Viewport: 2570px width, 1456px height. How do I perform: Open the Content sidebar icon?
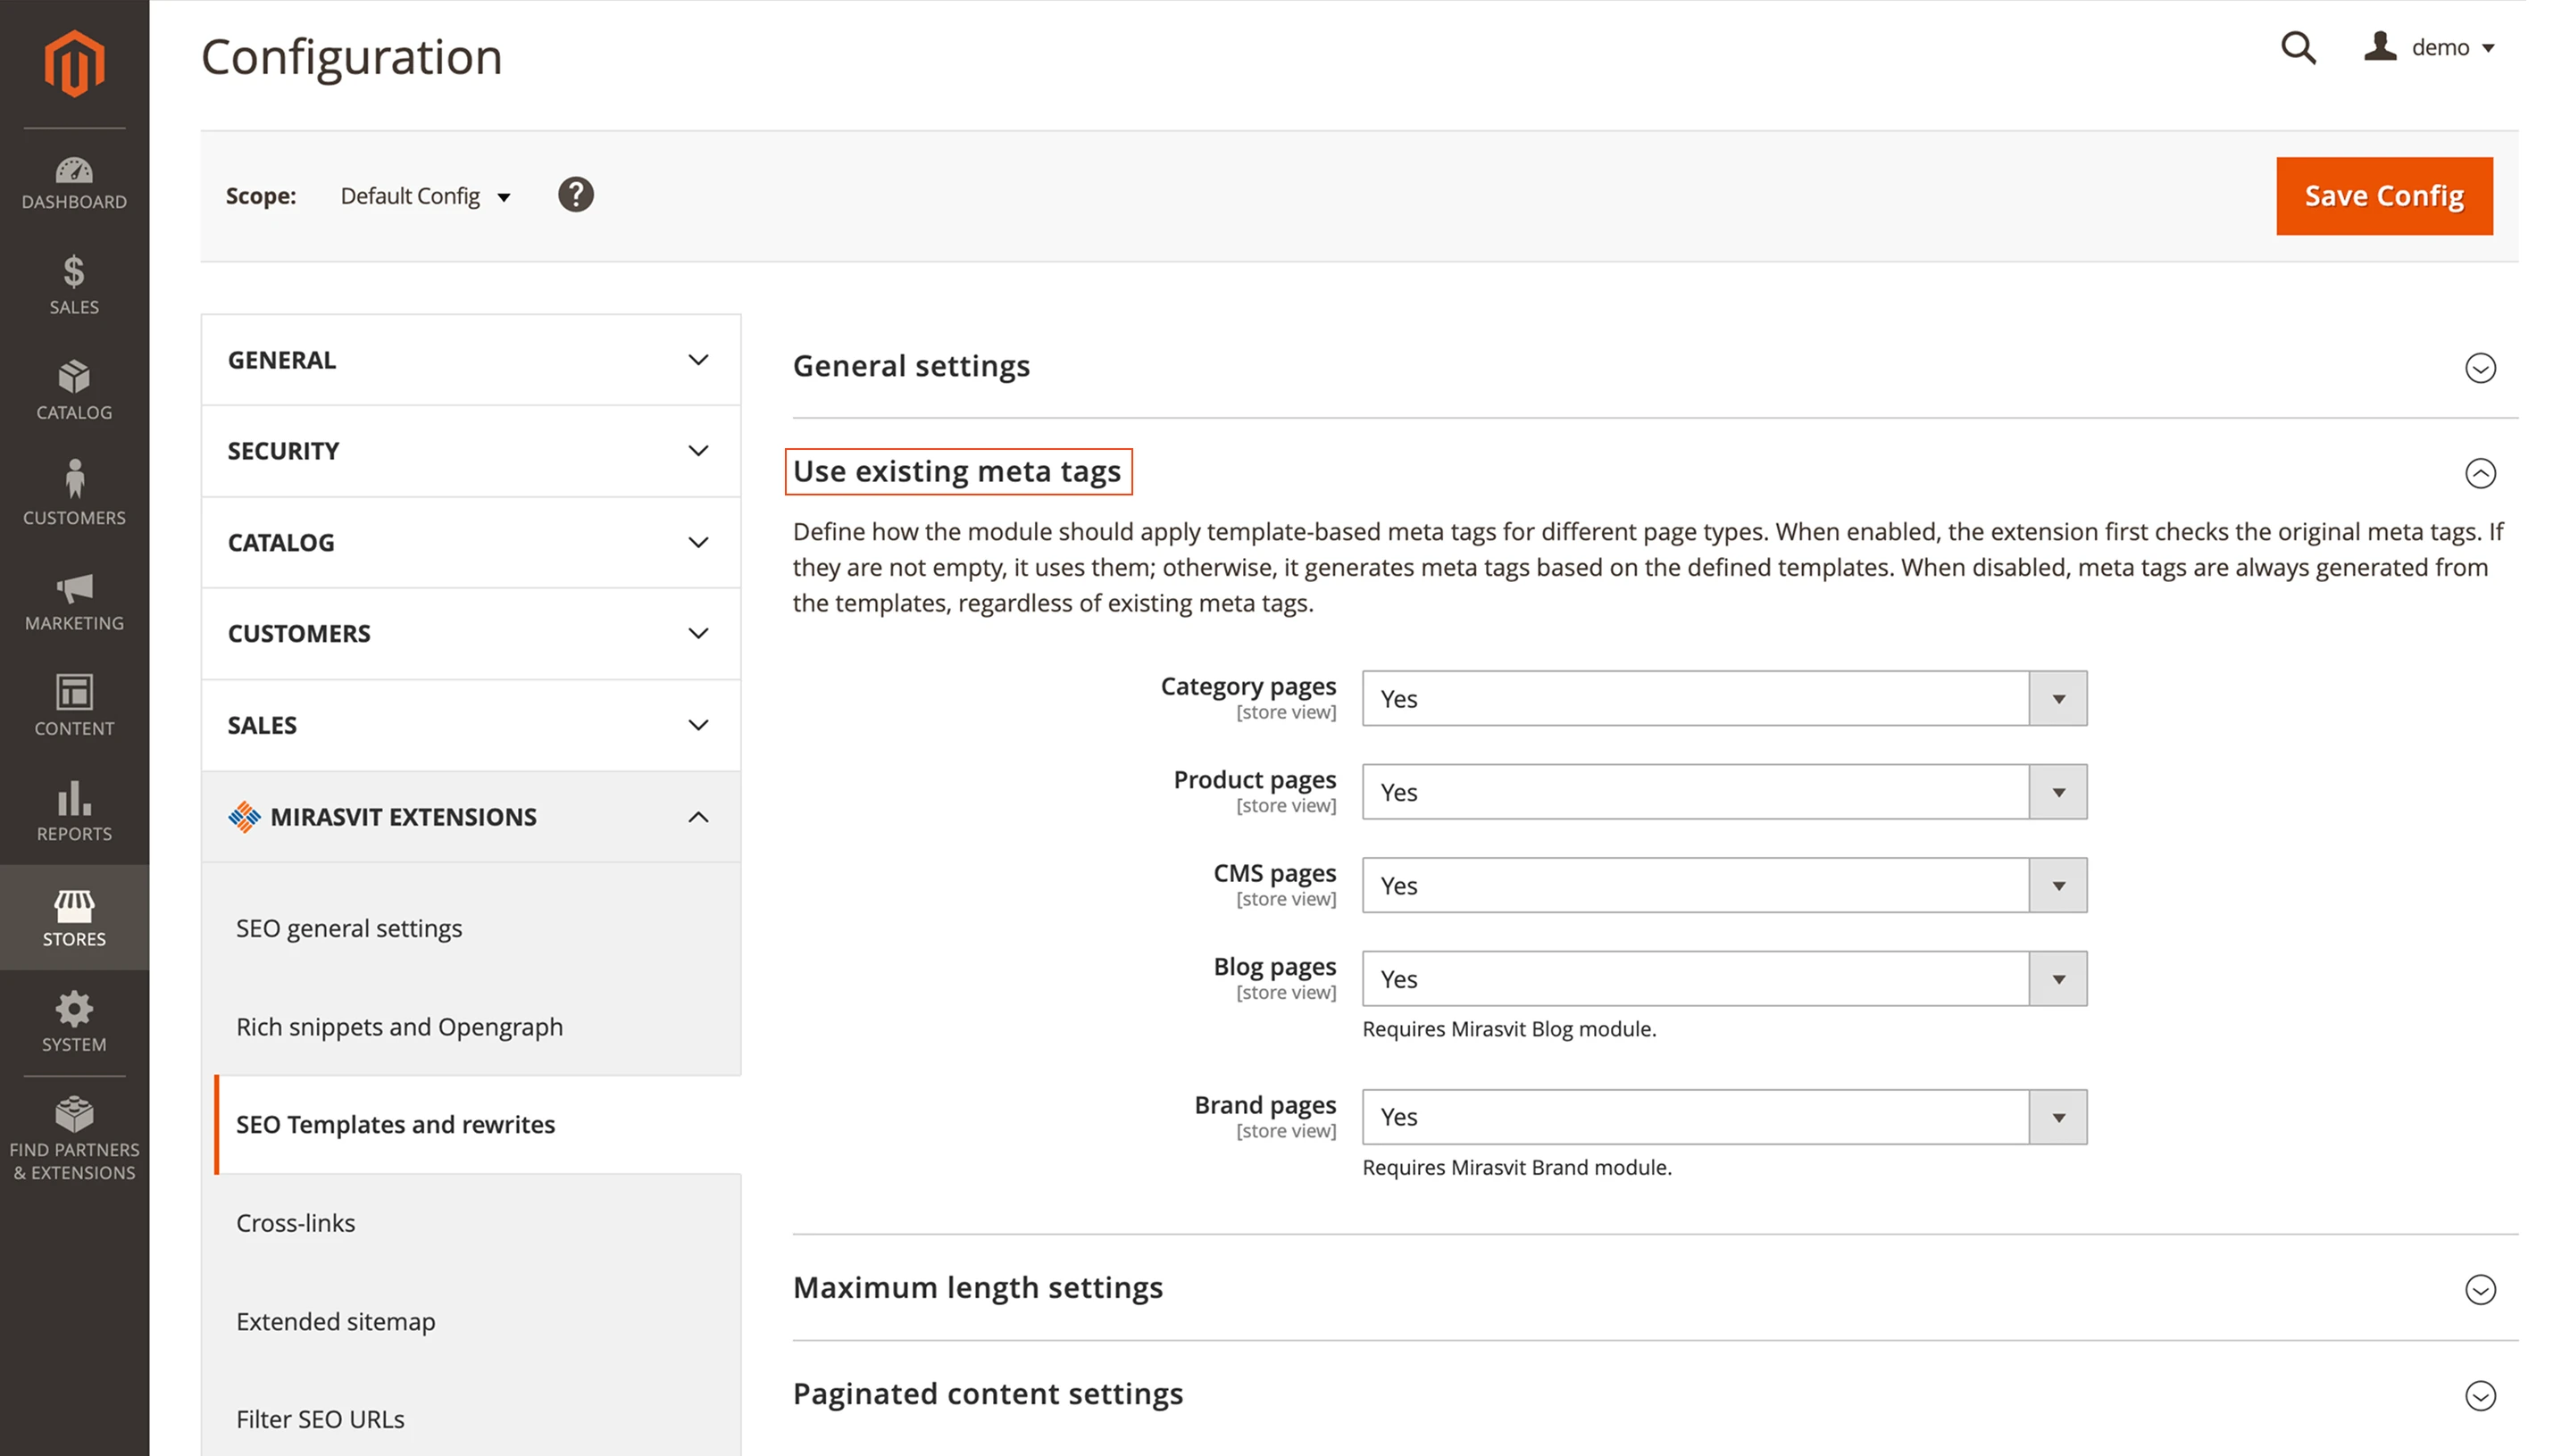pyautogui.click(x=73, y=705)
